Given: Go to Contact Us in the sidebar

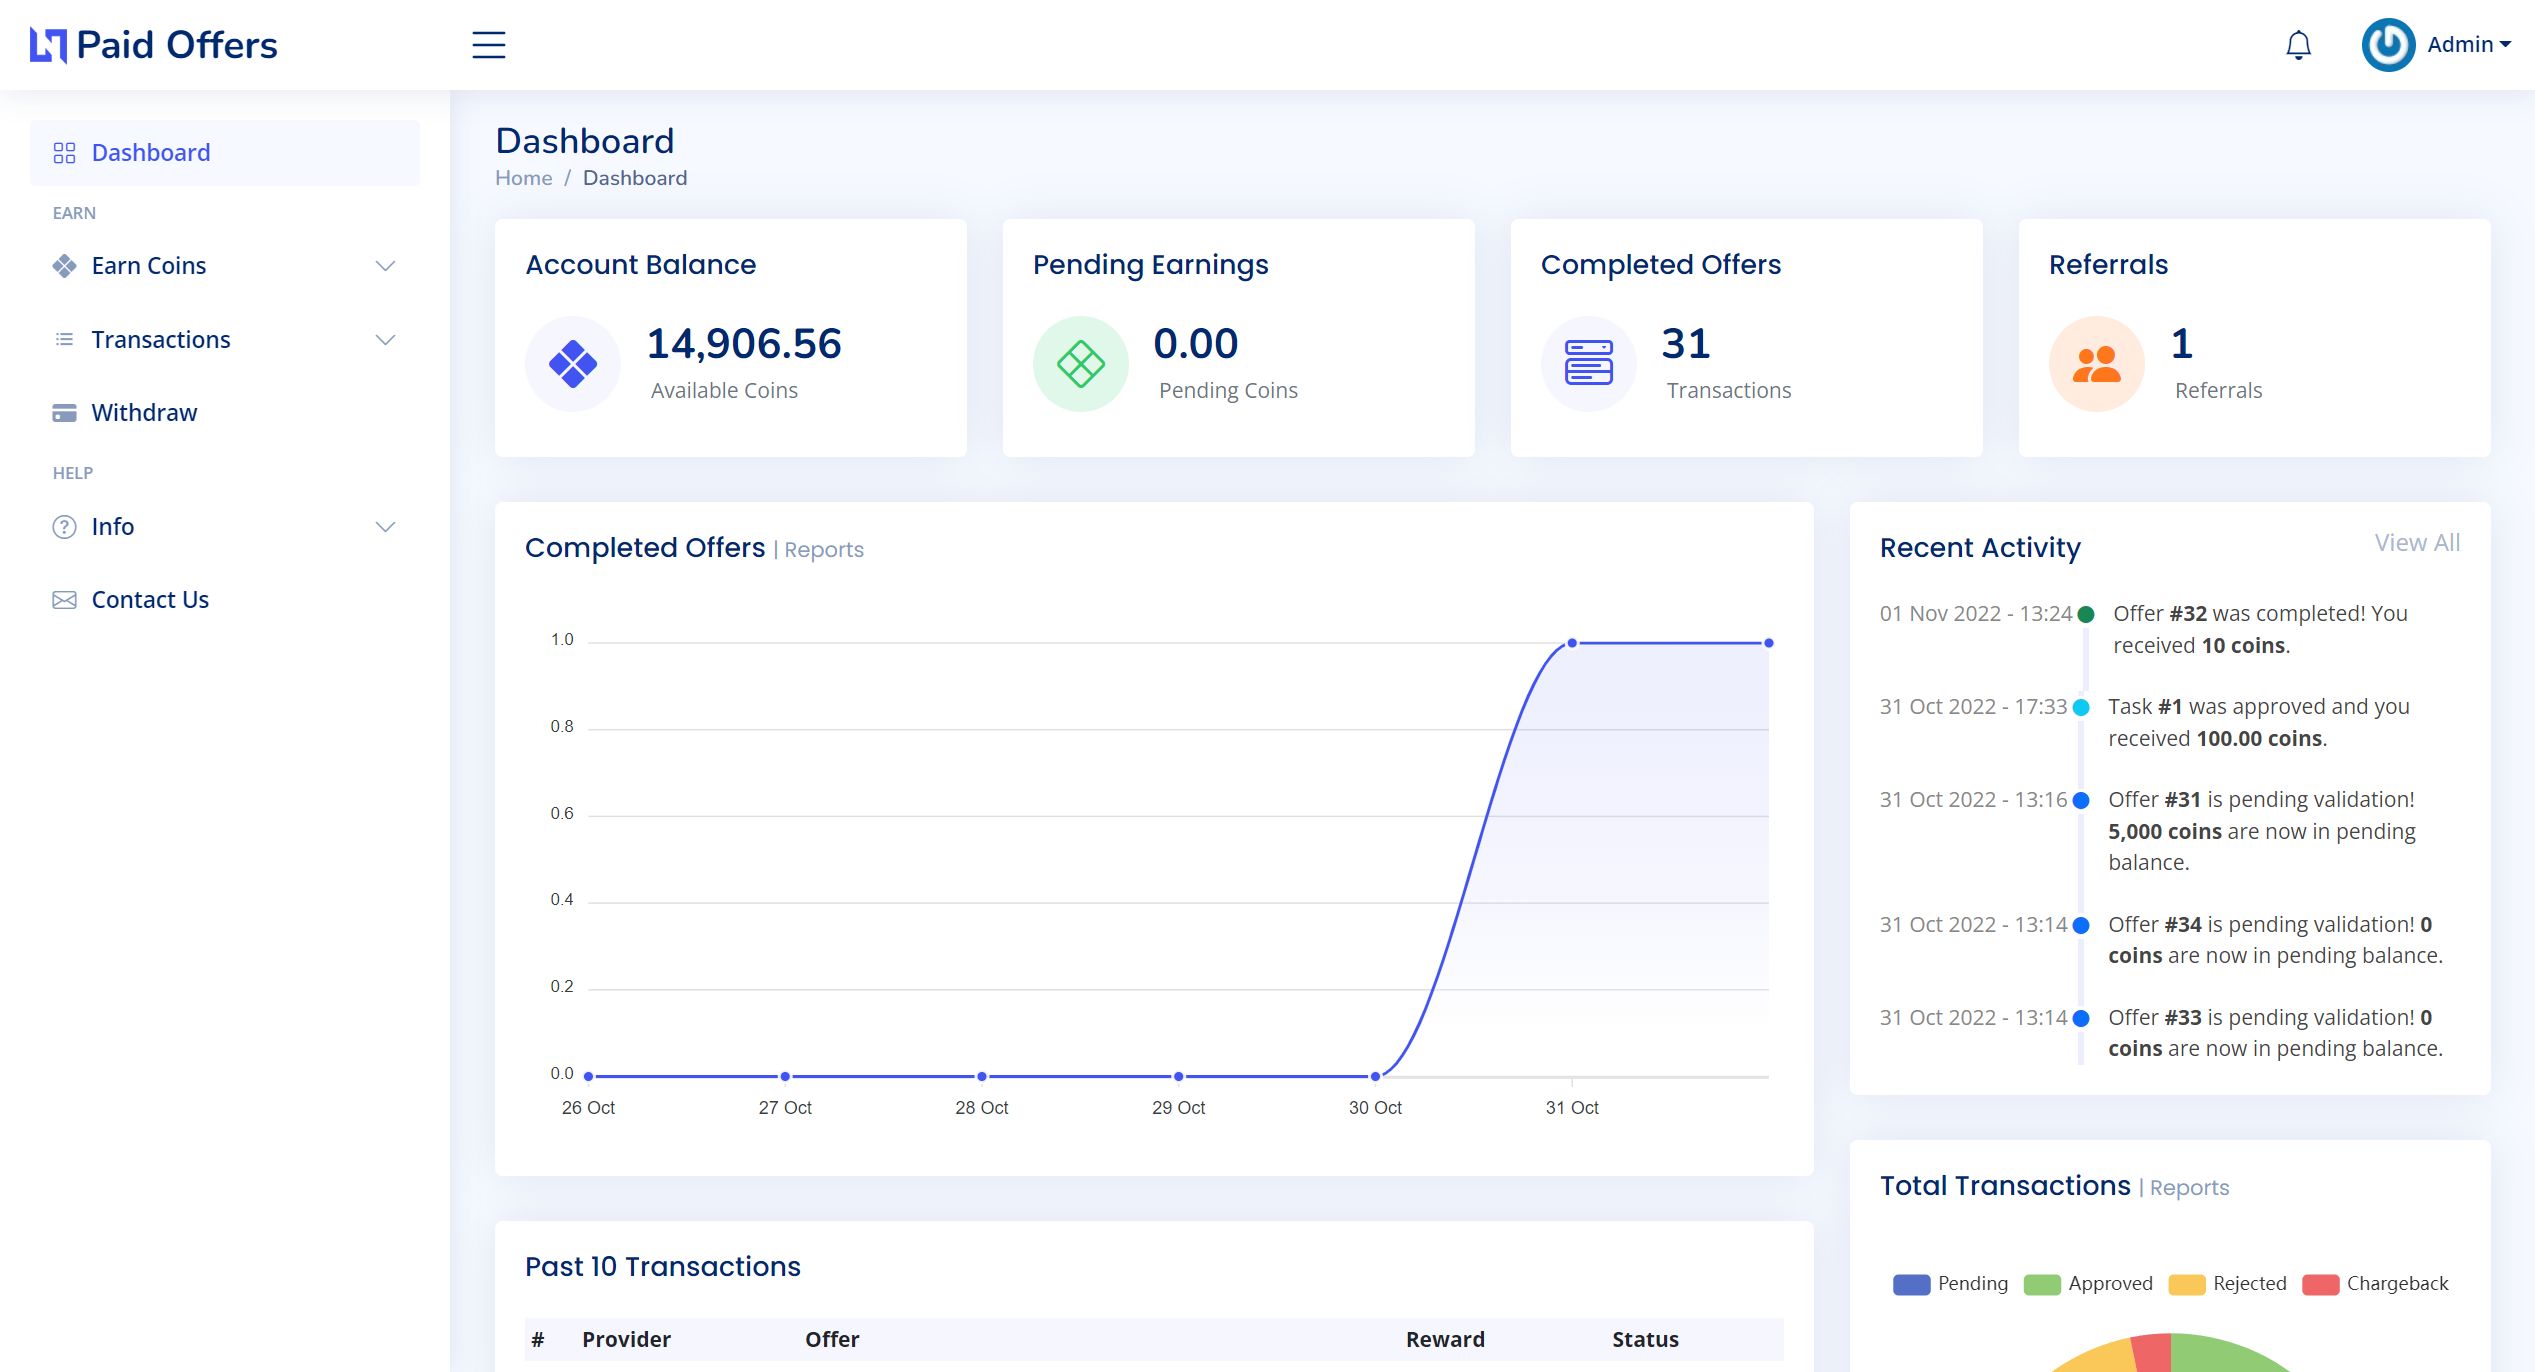Looking at the screenshot, I should 150,600.
